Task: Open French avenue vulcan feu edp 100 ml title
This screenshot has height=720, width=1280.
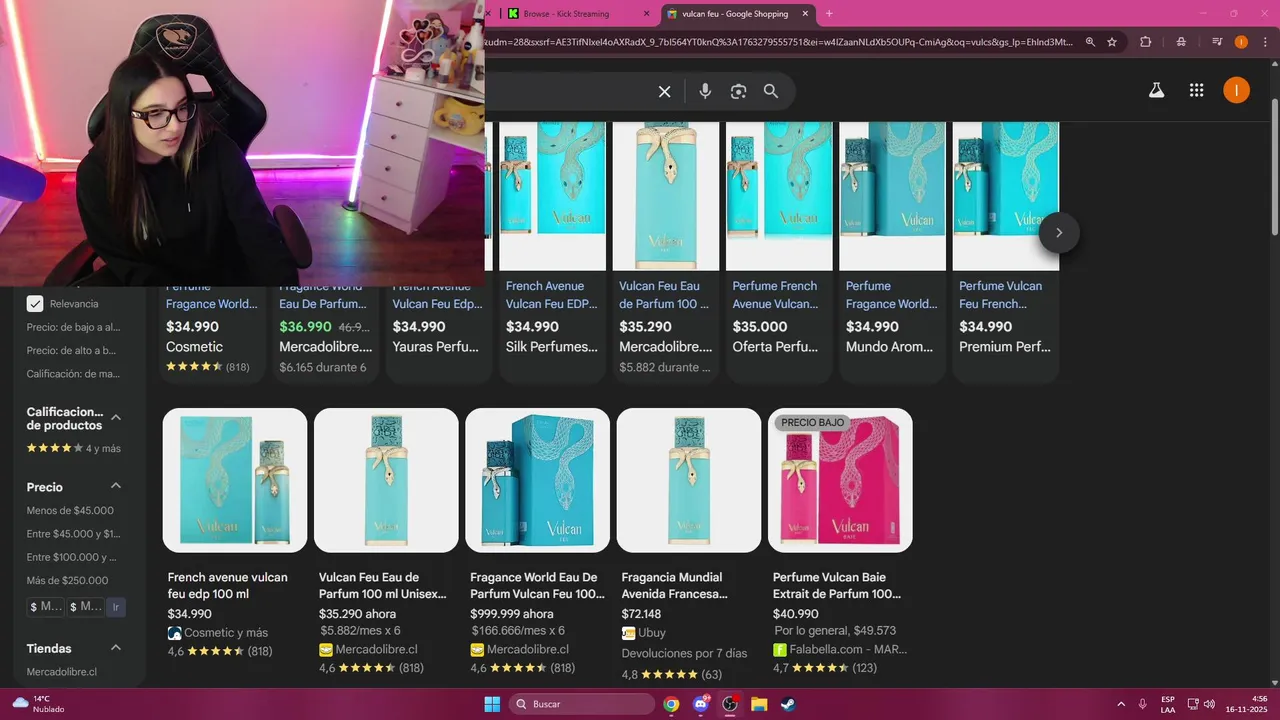Action: coord(228,586)
